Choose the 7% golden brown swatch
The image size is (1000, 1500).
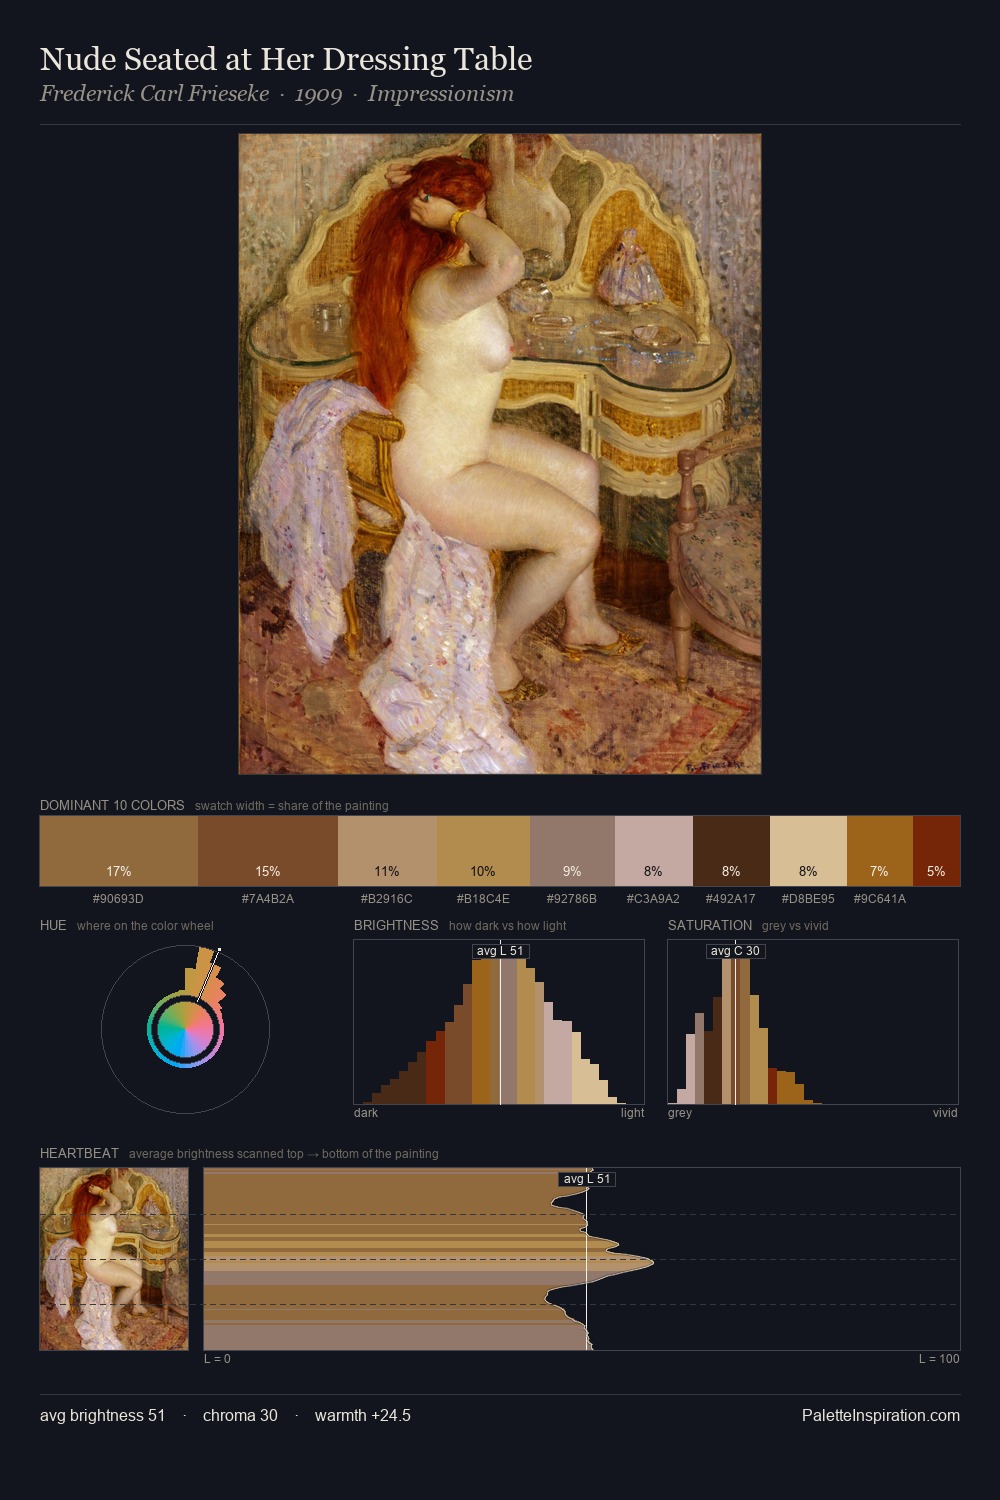tap(880, 851)
